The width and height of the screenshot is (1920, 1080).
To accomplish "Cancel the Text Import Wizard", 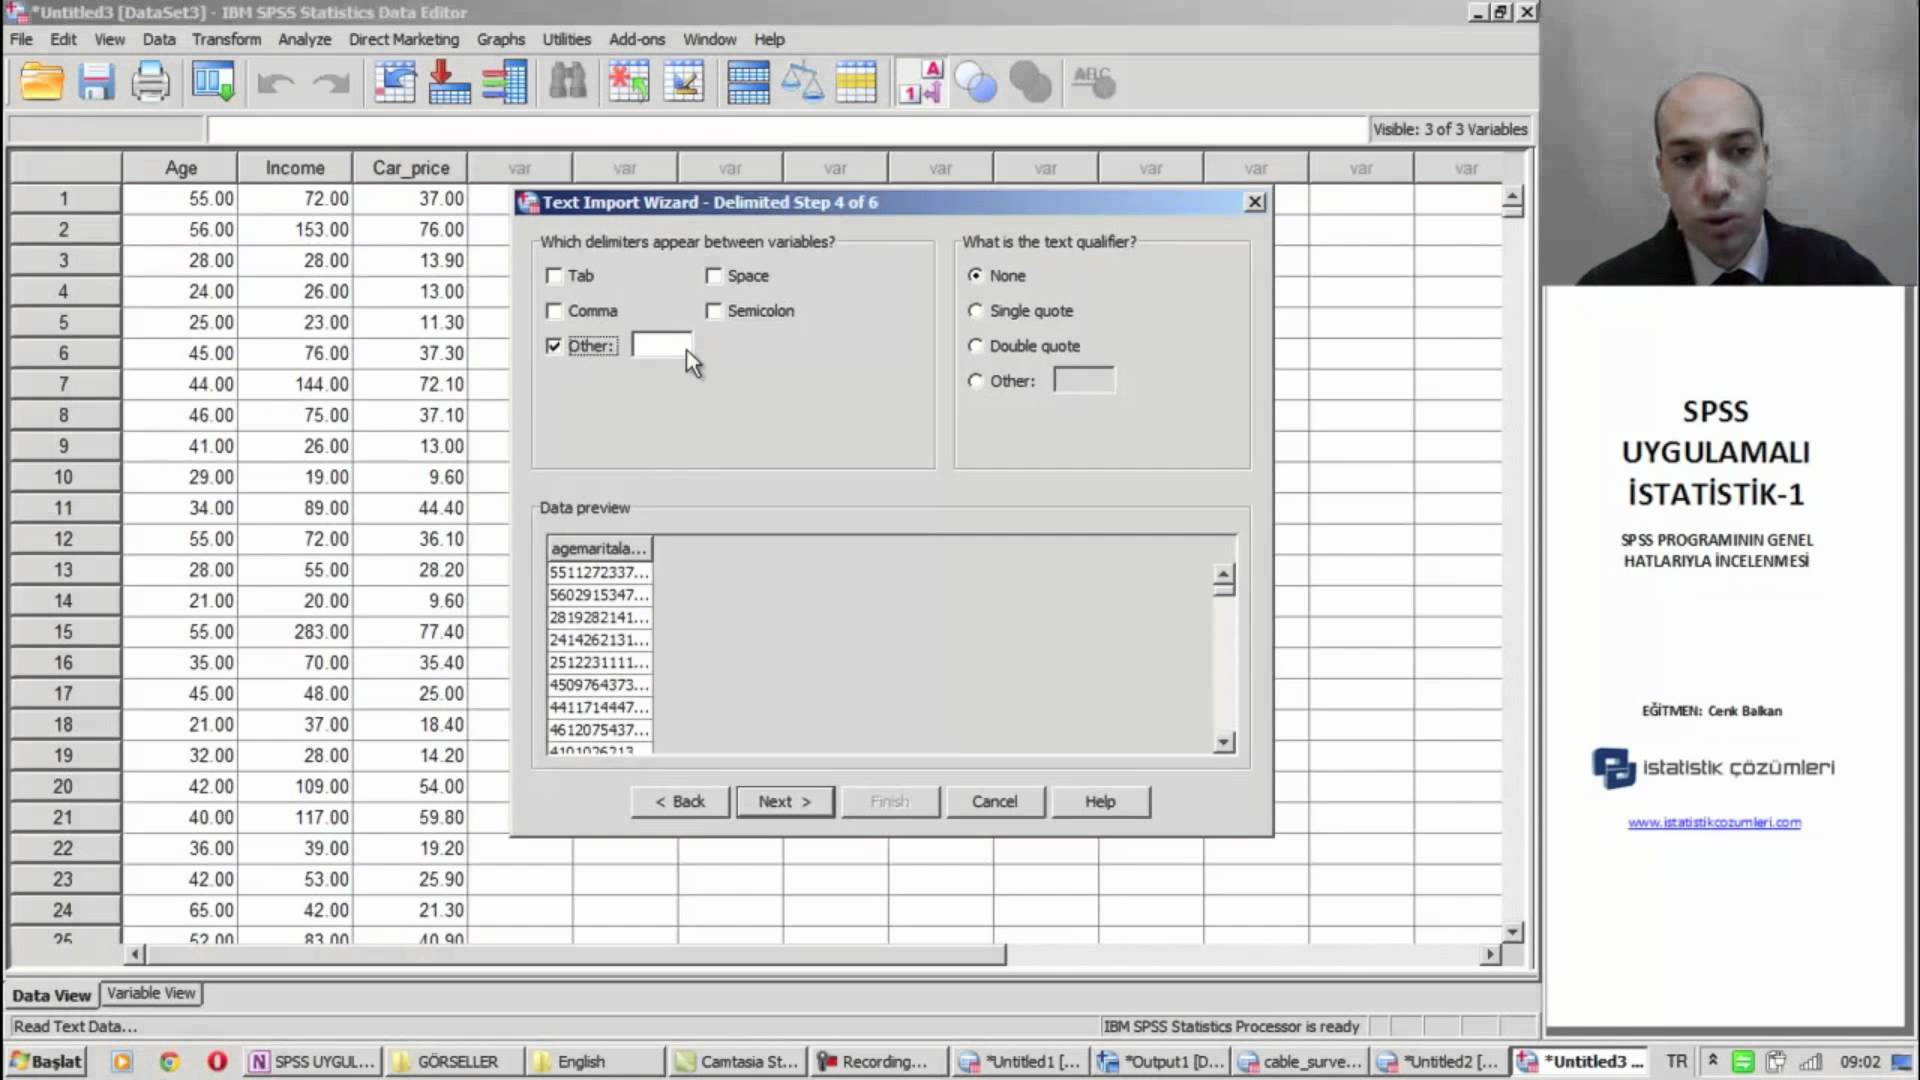I will coord(994,801).
